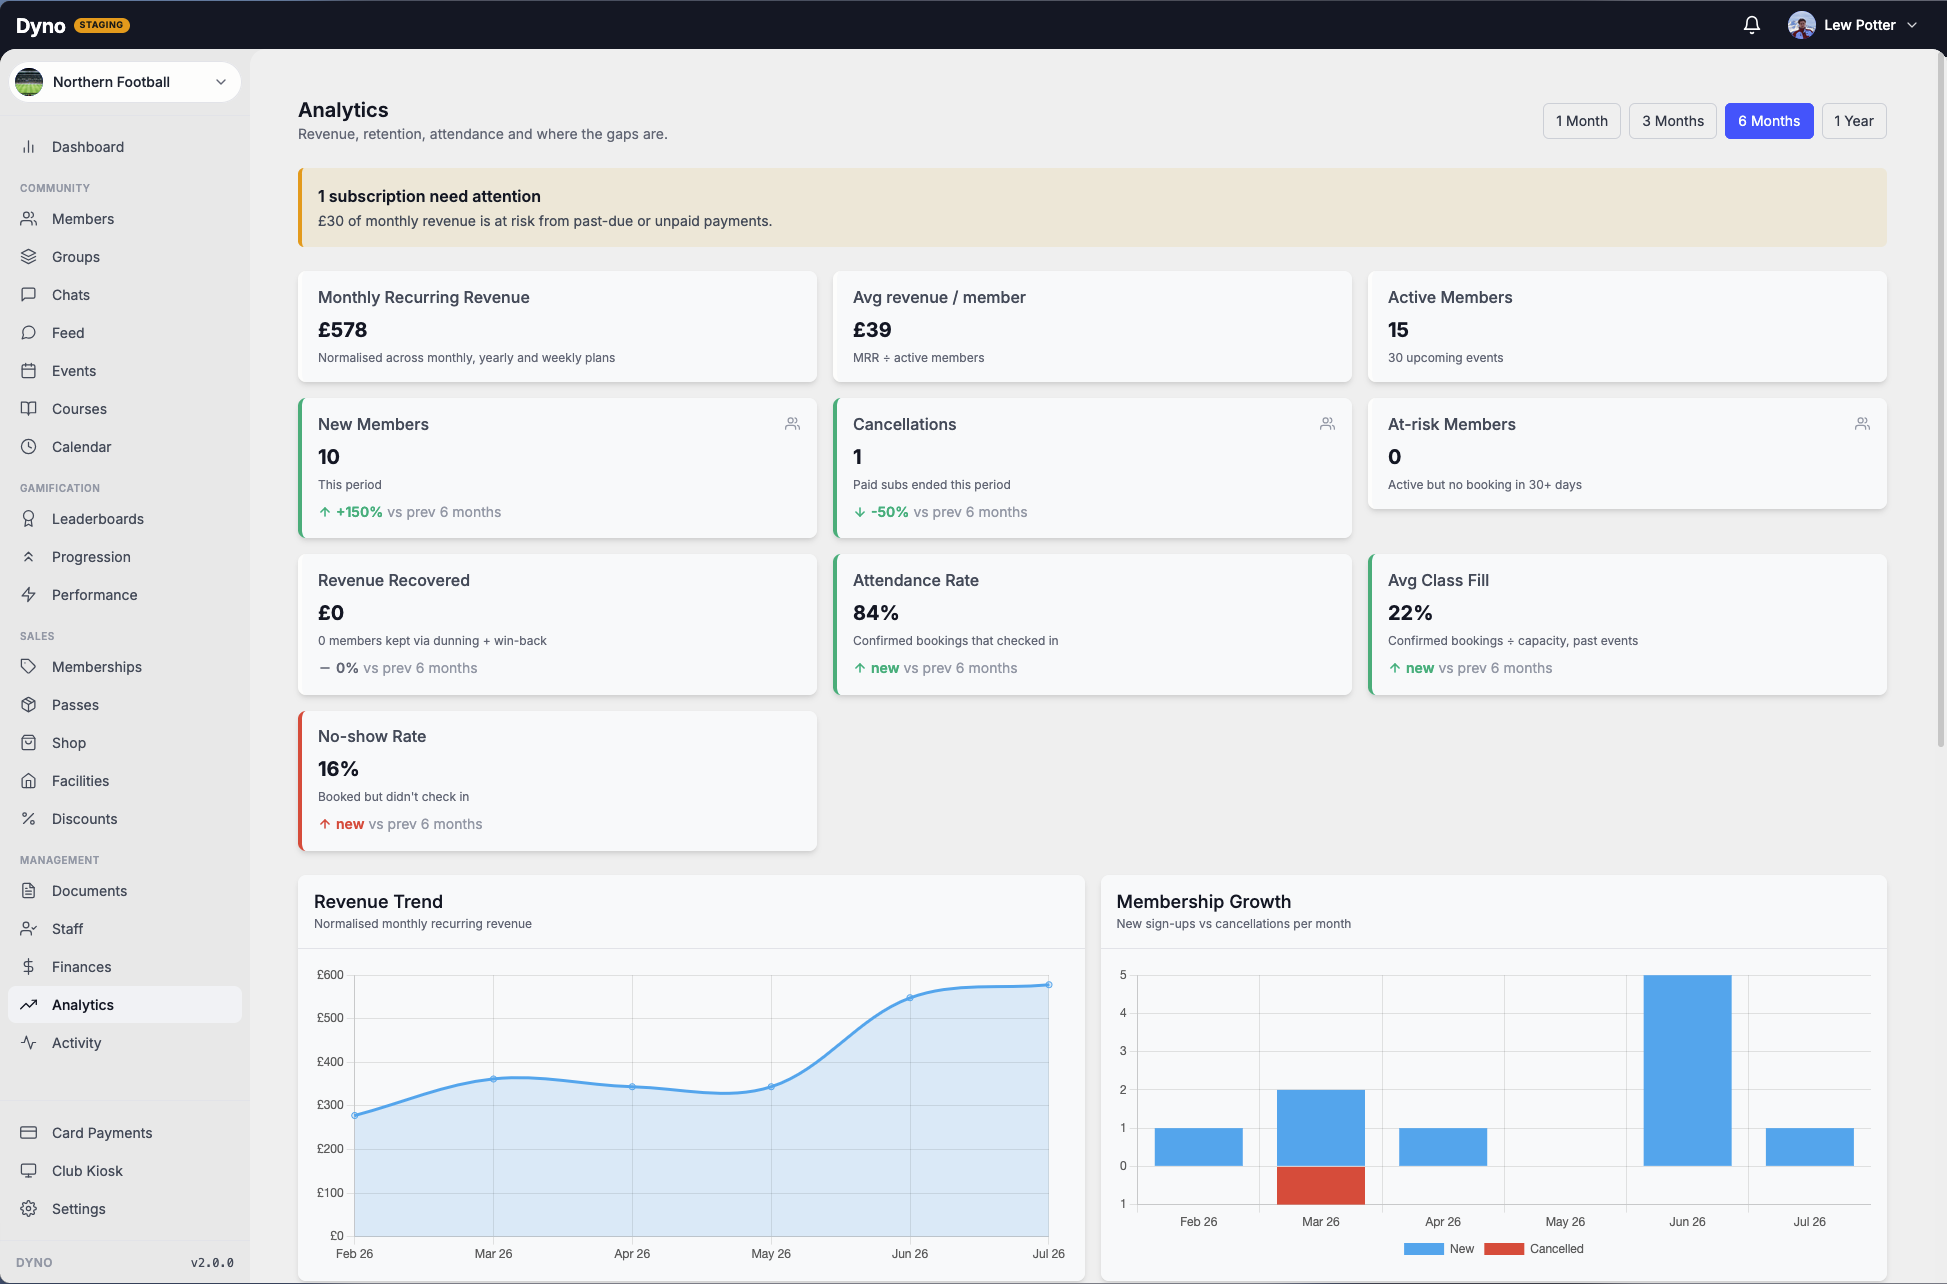Click the v2.0.0 version label

tap(212, 1263)
